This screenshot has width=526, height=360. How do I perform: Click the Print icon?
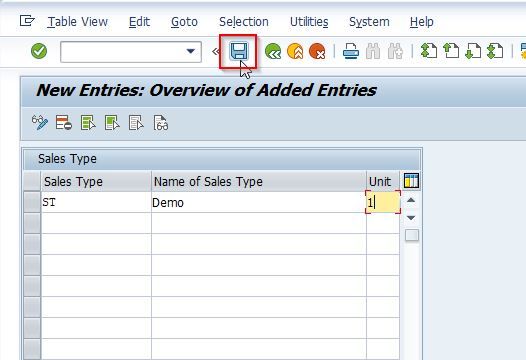[351, 51]
